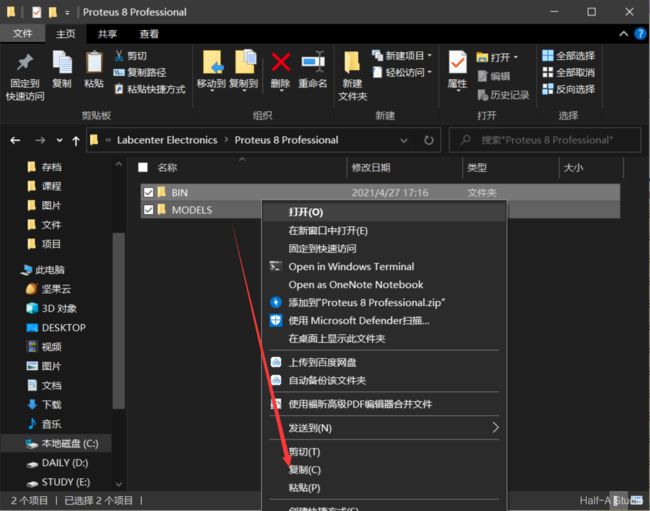Uncheck the BIN folder checkbox
Screen dimensions: 650x511
coord(148,192)
